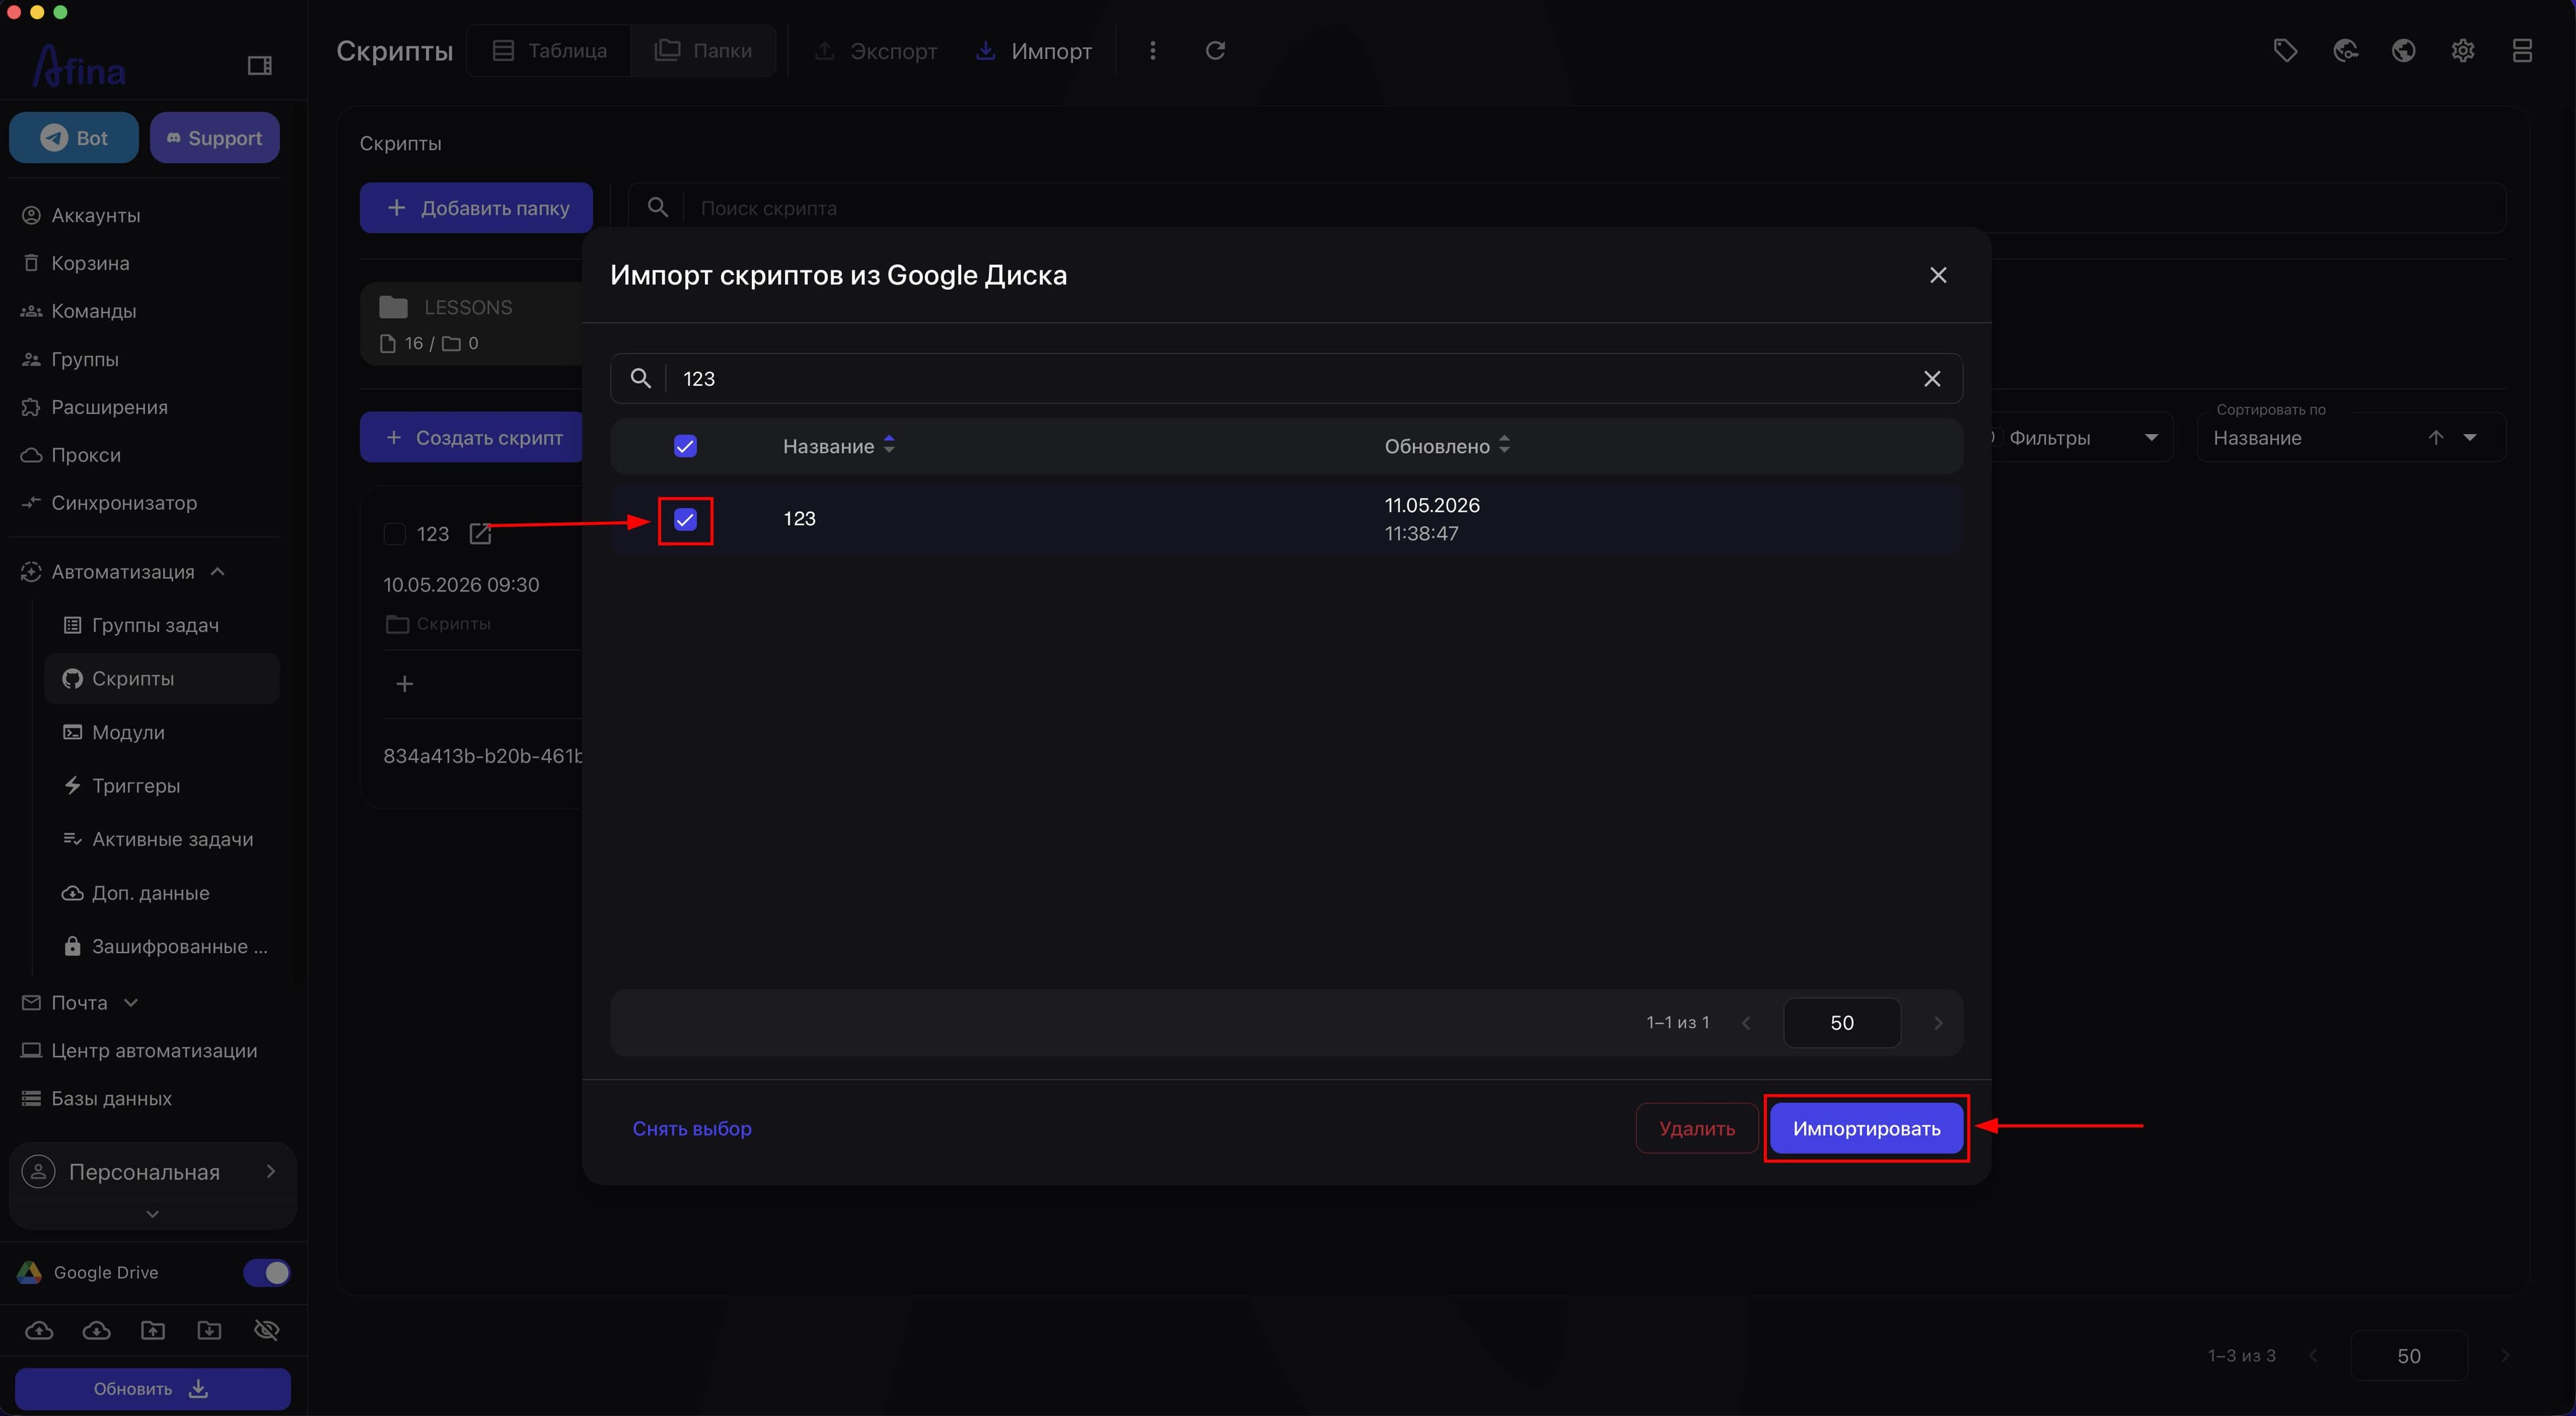Toggle the Google Drive switch
This screenshot has height=1416, width=2576.
(x=267, y=1273)
